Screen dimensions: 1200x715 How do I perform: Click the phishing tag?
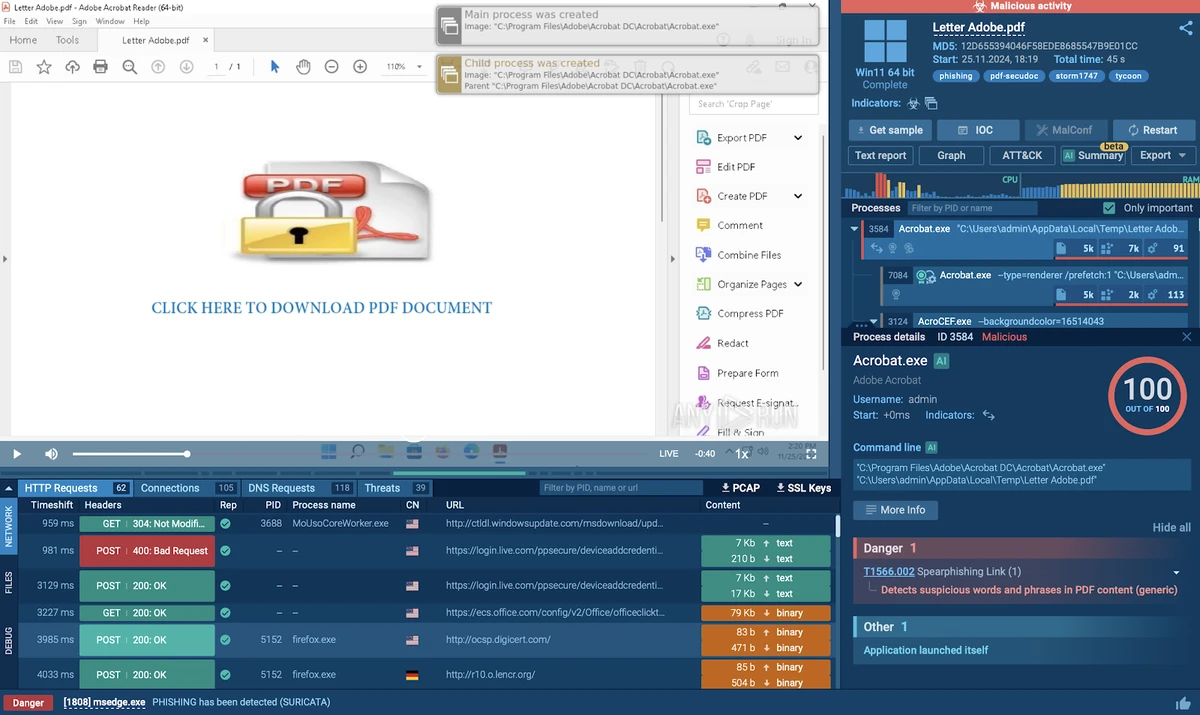point(956,76)
